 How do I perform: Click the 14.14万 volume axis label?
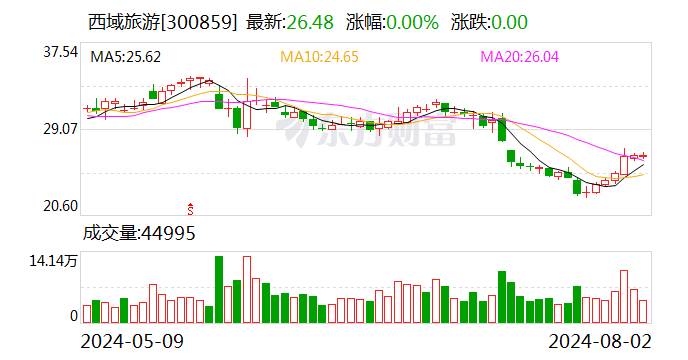(x=53, y=261)
